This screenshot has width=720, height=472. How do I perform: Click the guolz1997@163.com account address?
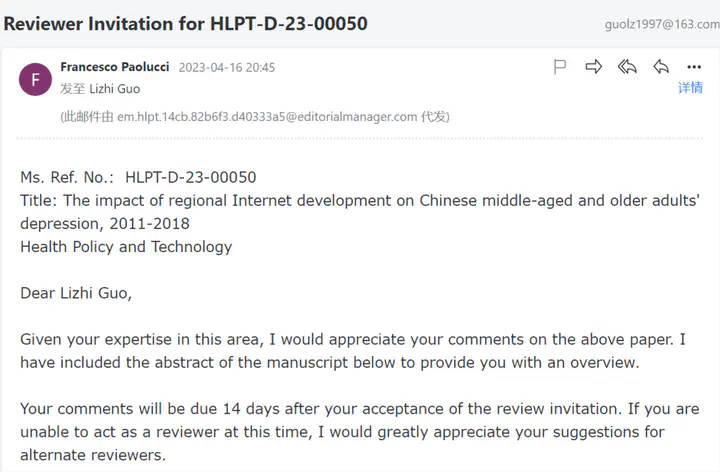pos(660,23)
